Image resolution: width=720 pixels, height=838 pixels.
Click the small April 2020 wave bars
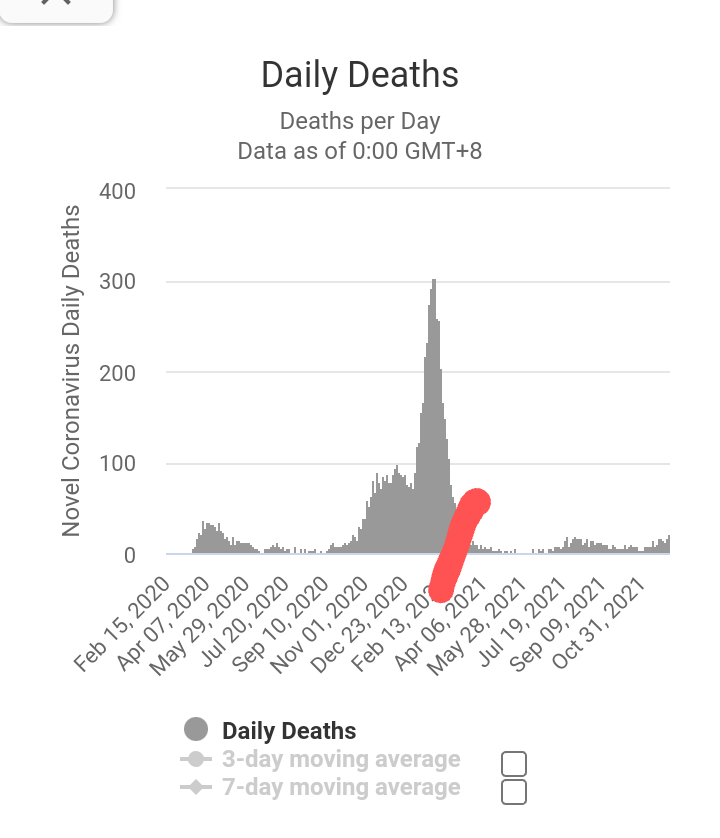[212, 537]
